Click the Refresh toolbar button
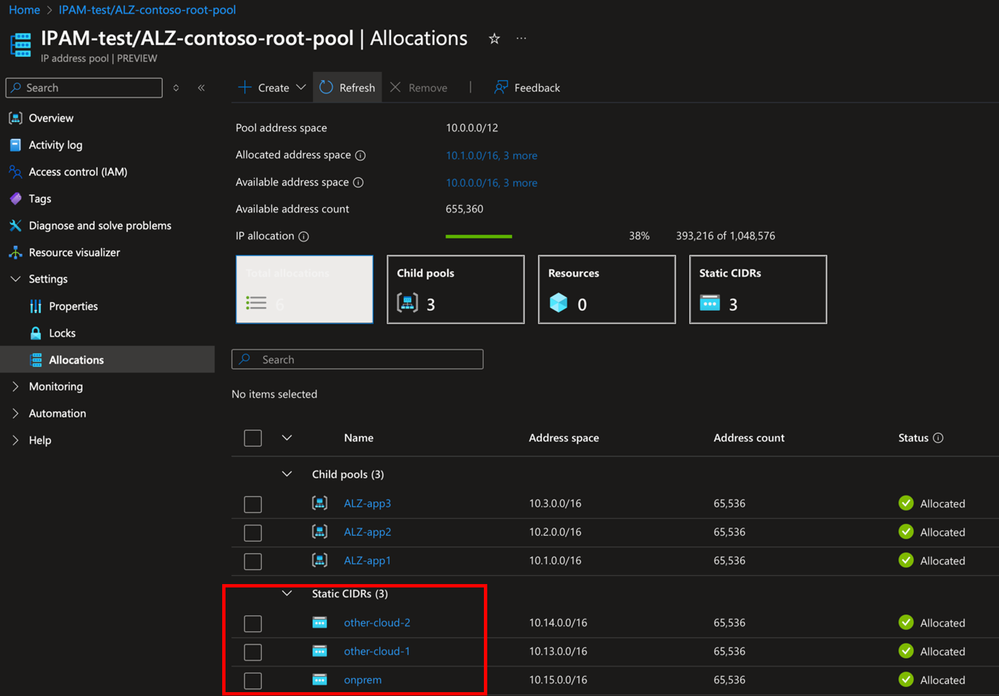Screen dimensions: 999x696 point(347,87)
